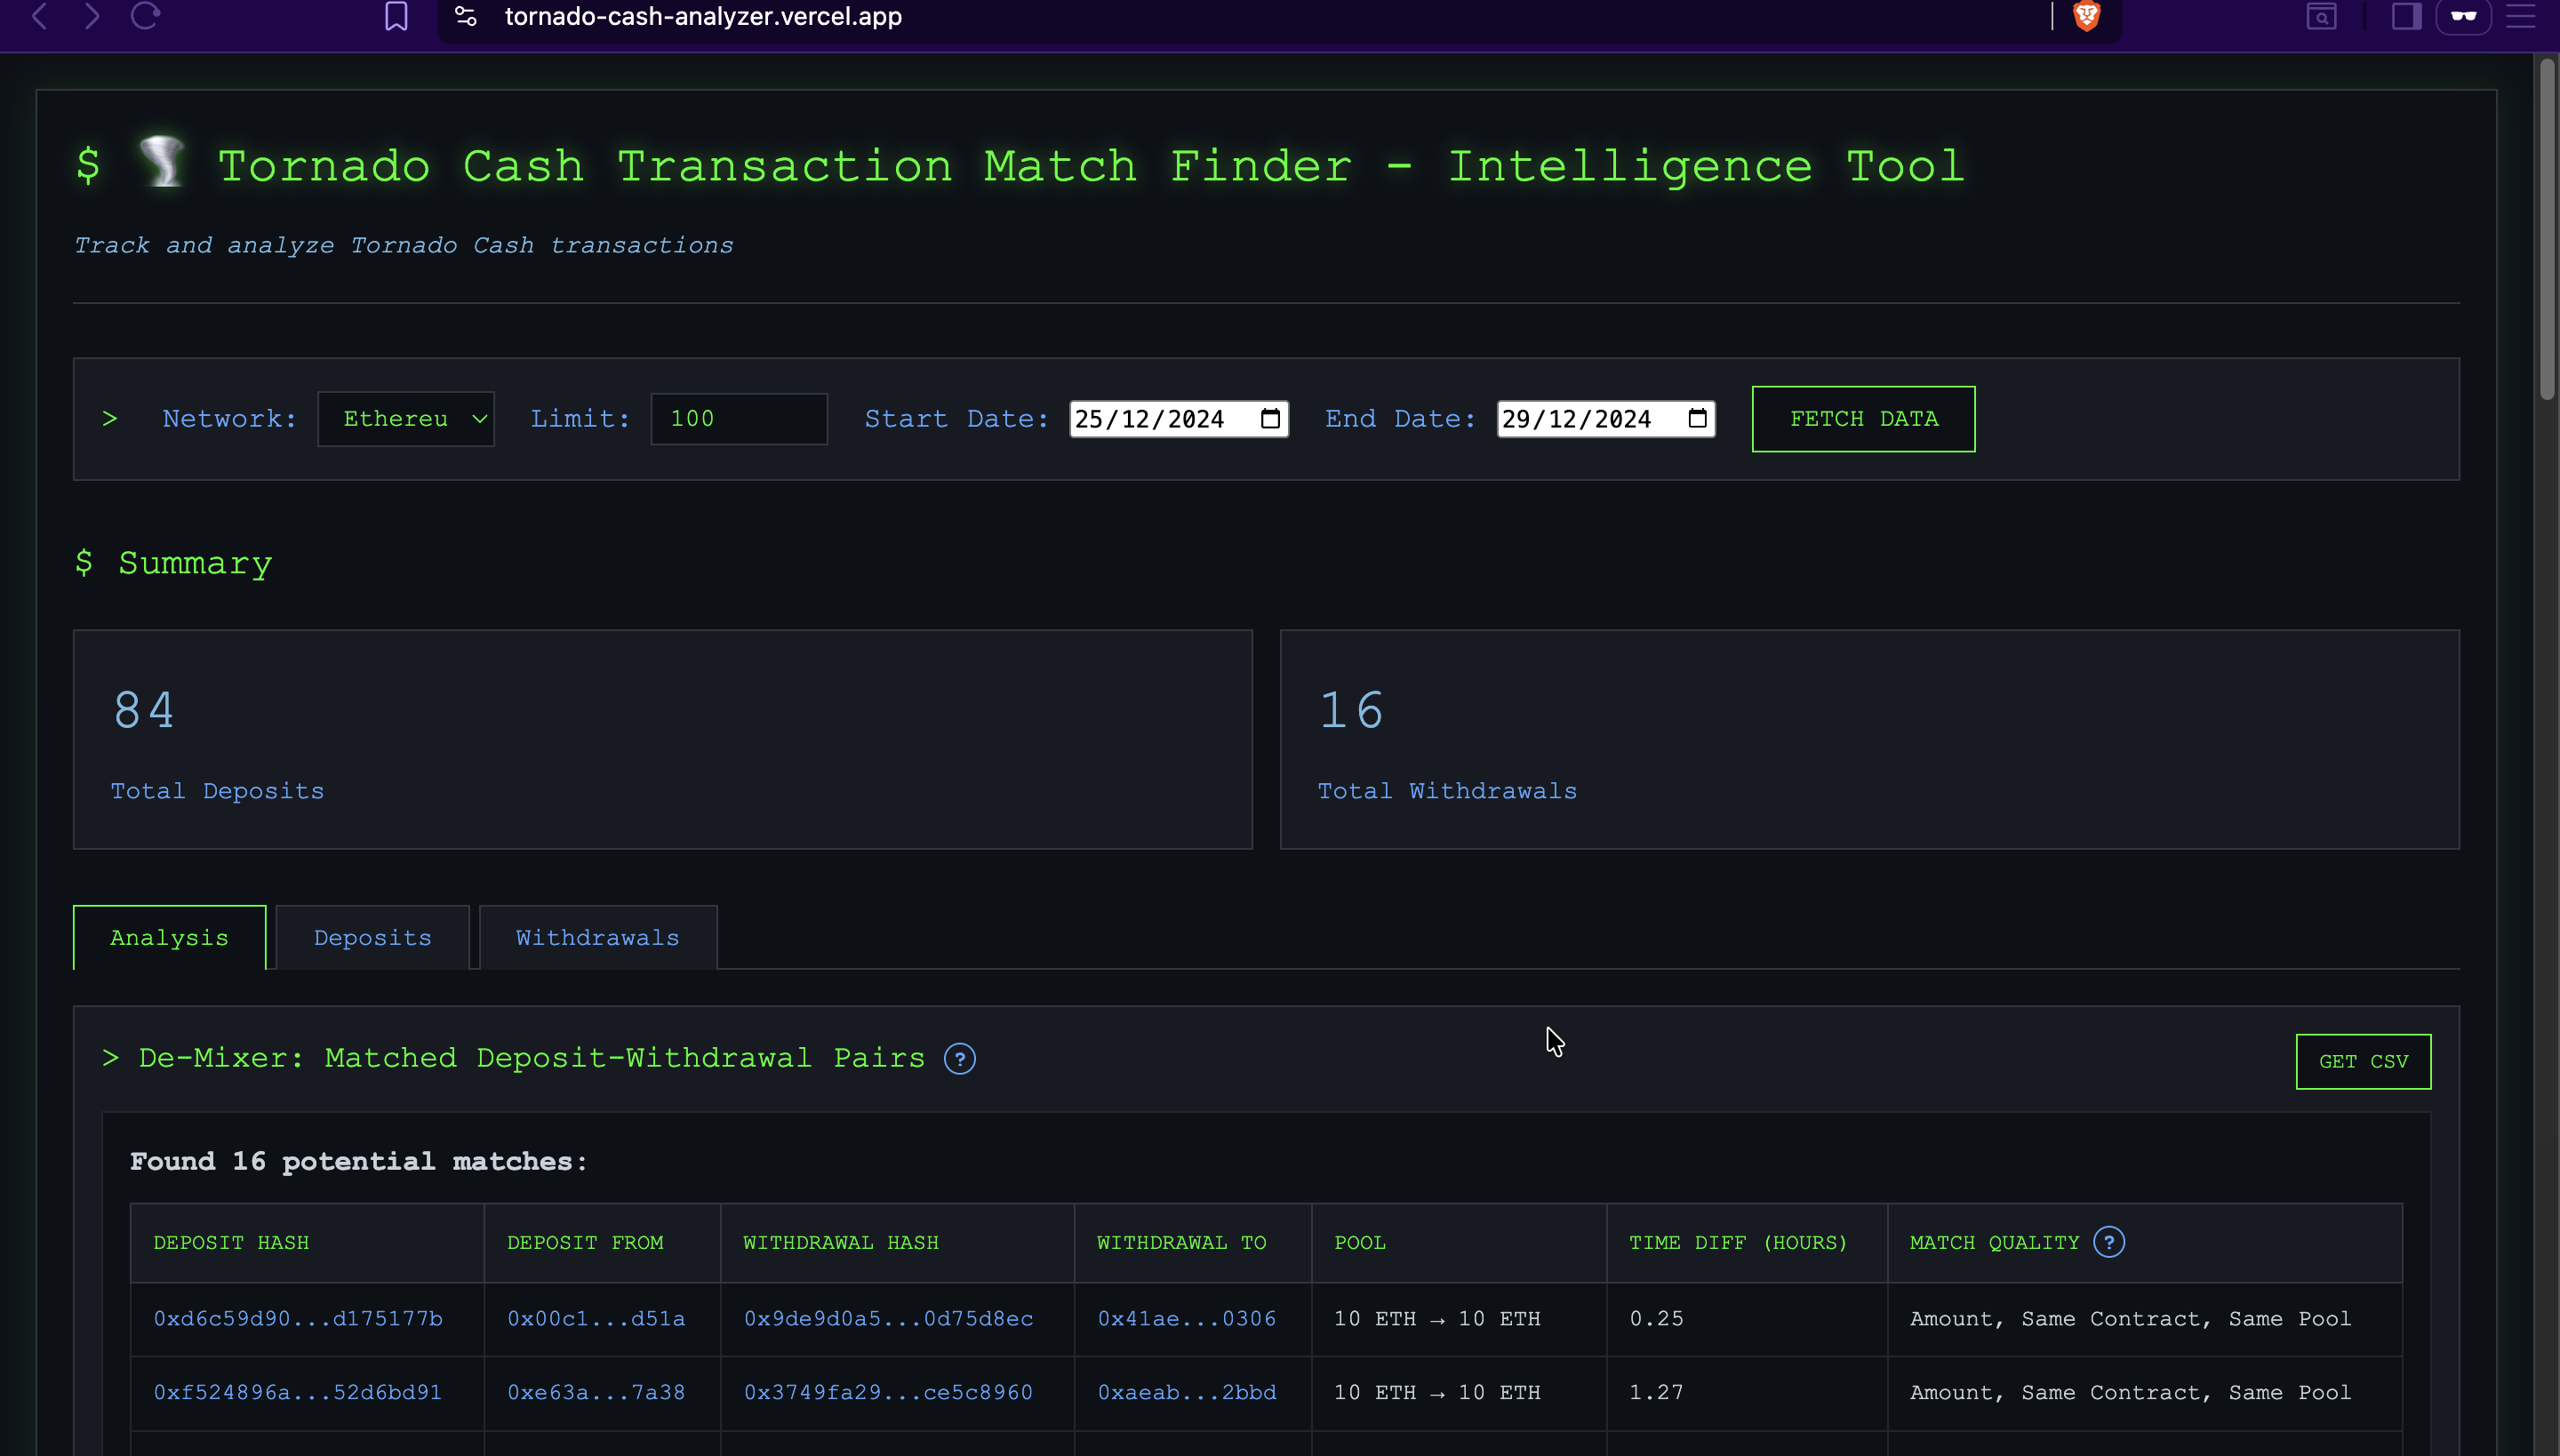Open the Start Date calendar picker
The image size is (2560, 1456).
click(x=1269, y=418)
